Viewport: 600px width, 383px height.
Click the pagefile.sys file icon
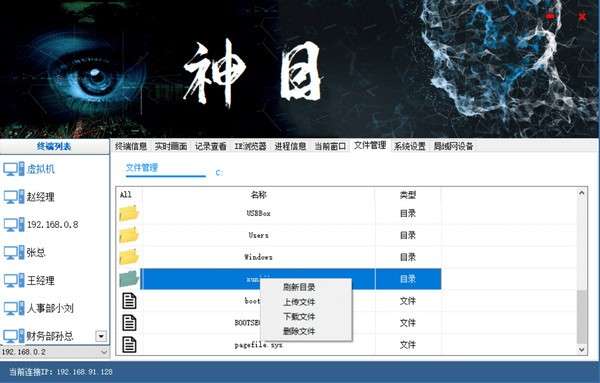[x=129, y=344]
